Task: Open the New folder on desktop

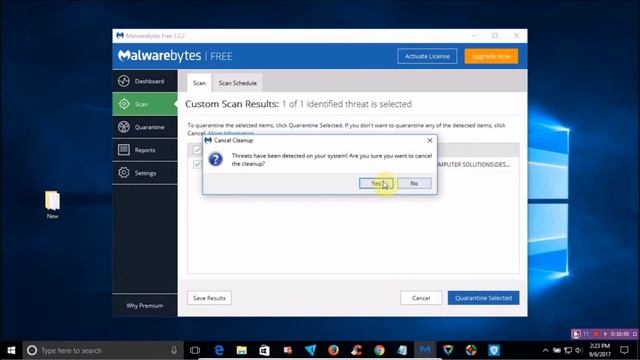Action: pyautogui.click(x=52, y=205)
